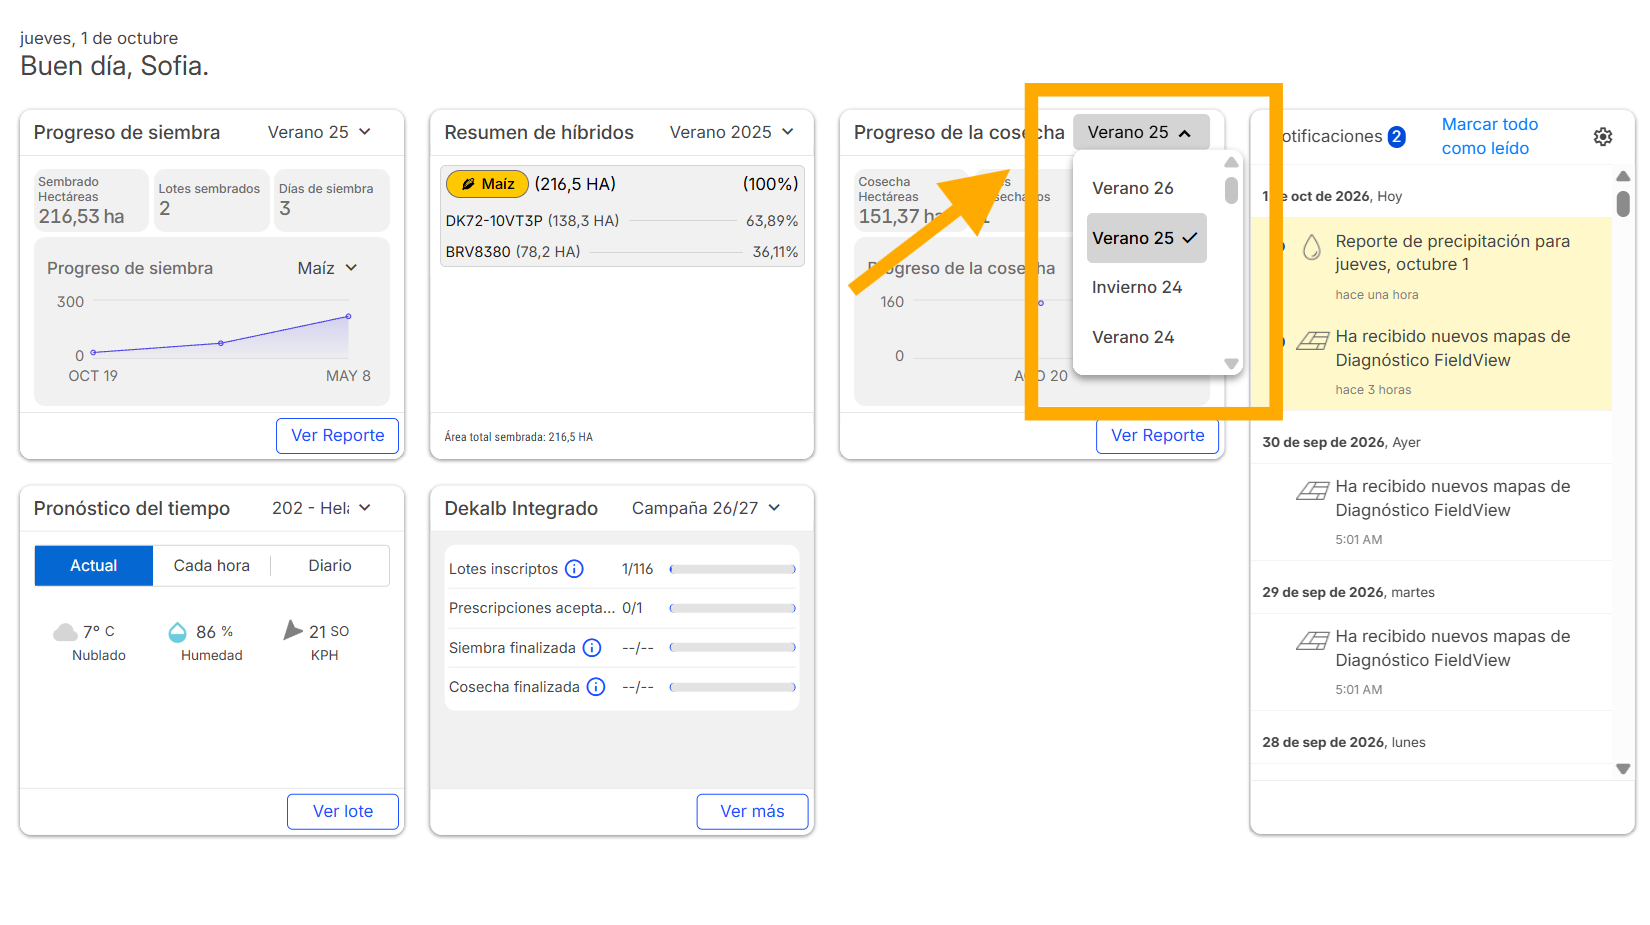The width and height of the screenshot is (1650, 925).
Task: Click the precipitation report droplet icon
Action: point(1312,247)
